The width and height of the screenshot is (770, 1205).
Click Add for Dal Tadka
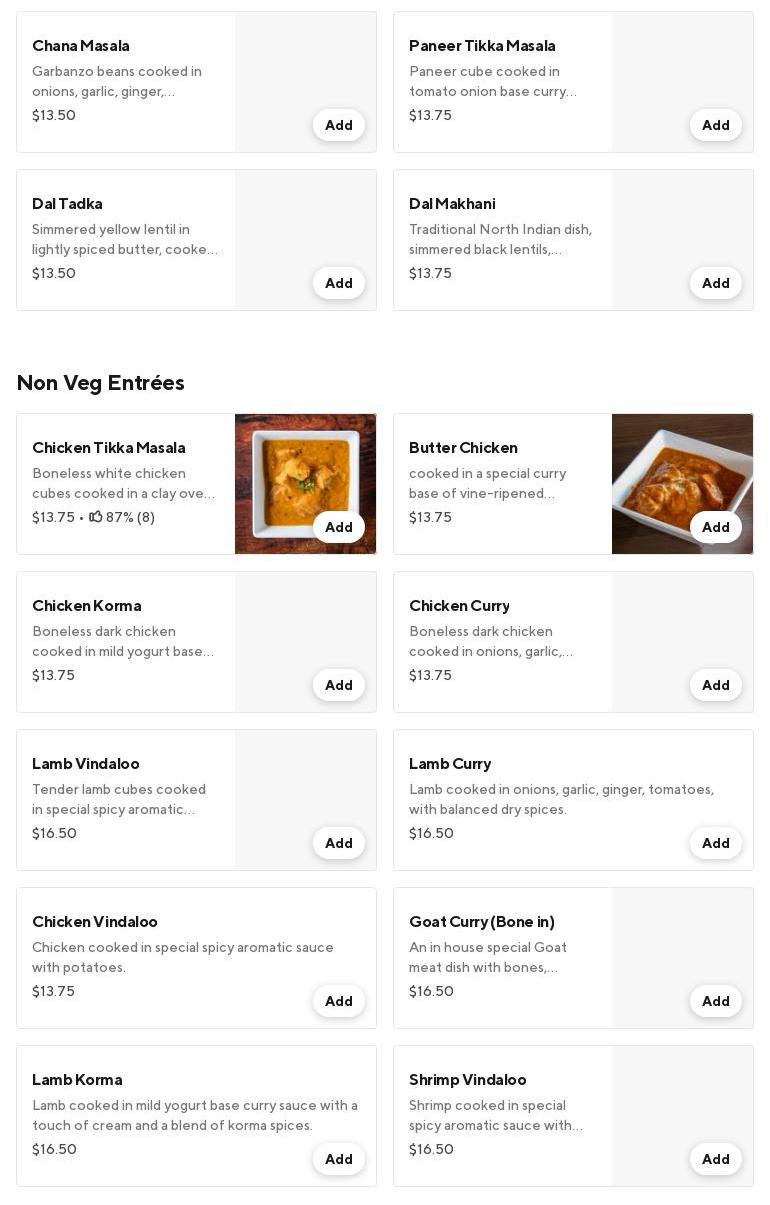point(338,283)
